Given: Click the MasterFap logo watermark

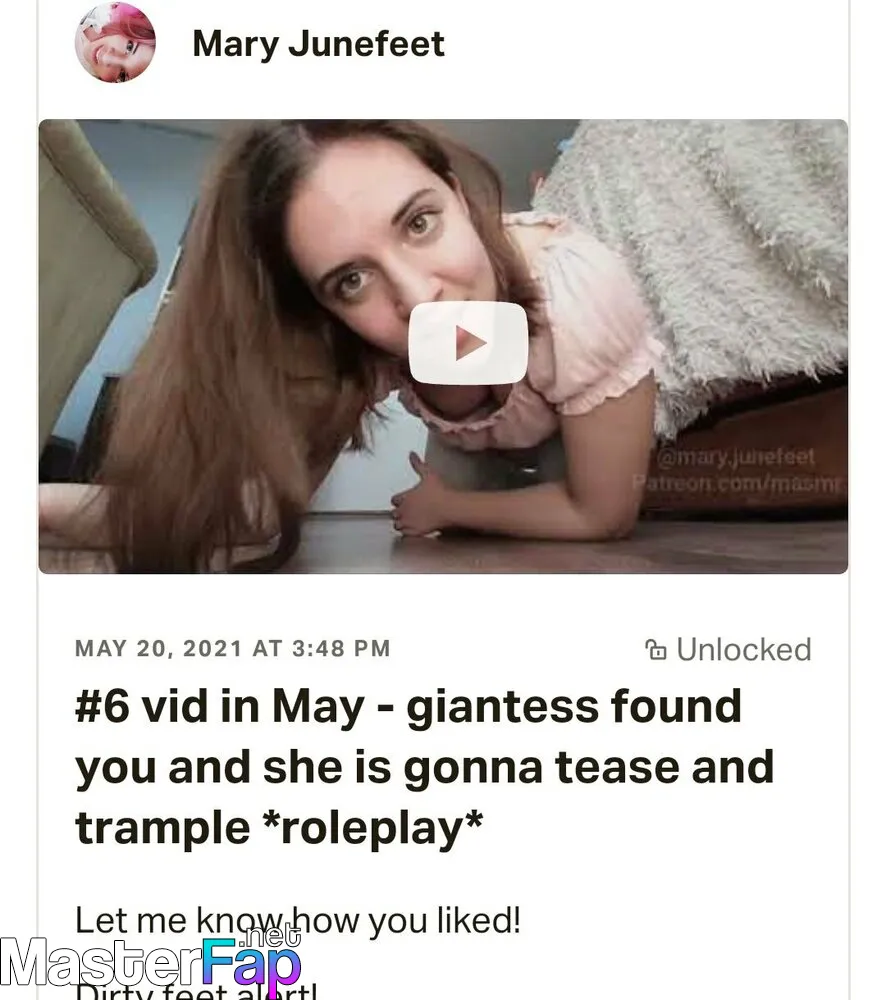Looking at the screenshot, I should pyautogui.click(x=151, y=961).
